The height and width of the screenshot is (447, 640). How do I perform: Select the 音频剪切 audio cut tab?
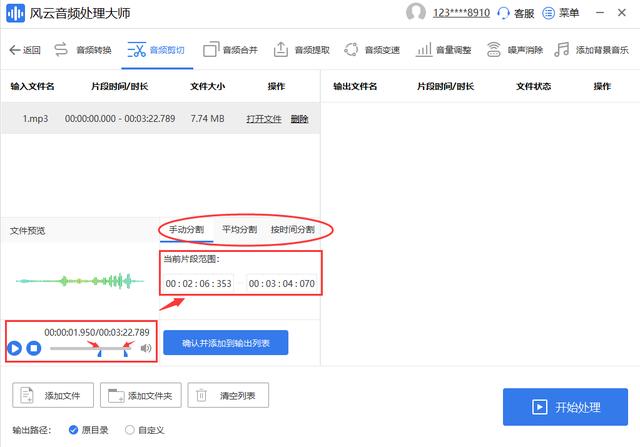pos(156,50)
